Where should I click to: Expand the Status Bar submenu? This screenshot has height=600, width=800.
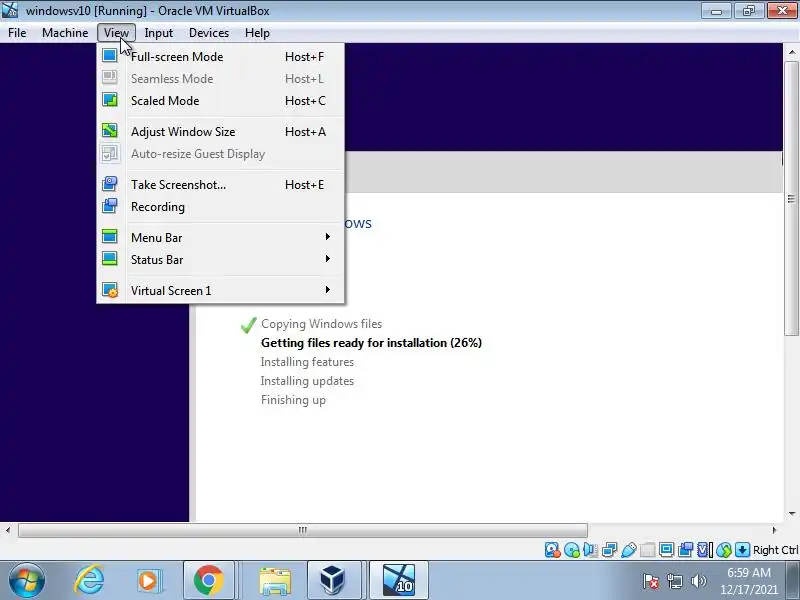coord(220,259)
